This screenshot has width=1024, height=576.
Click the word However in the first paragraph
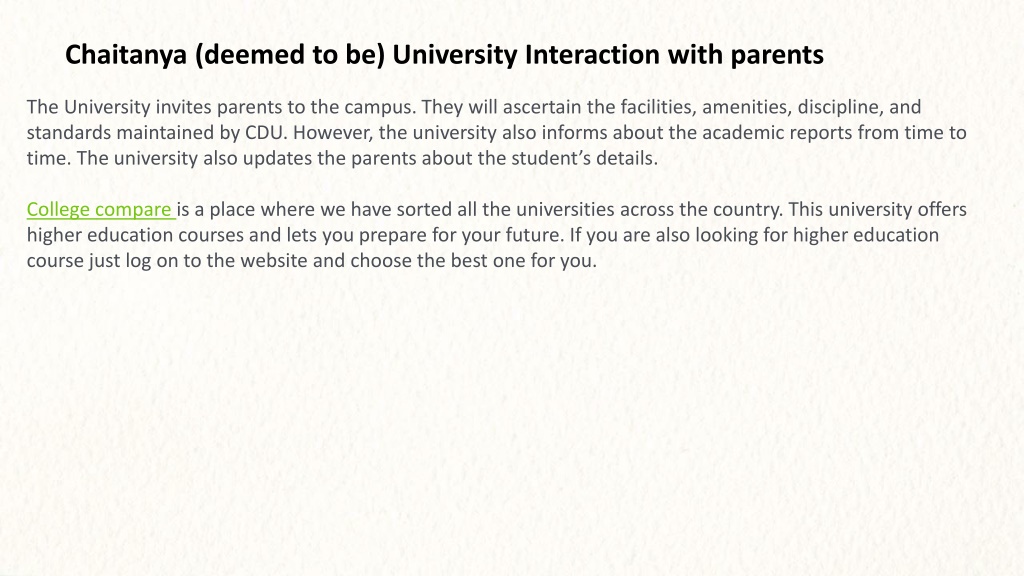pyautogui.click(x=331, y=133)
